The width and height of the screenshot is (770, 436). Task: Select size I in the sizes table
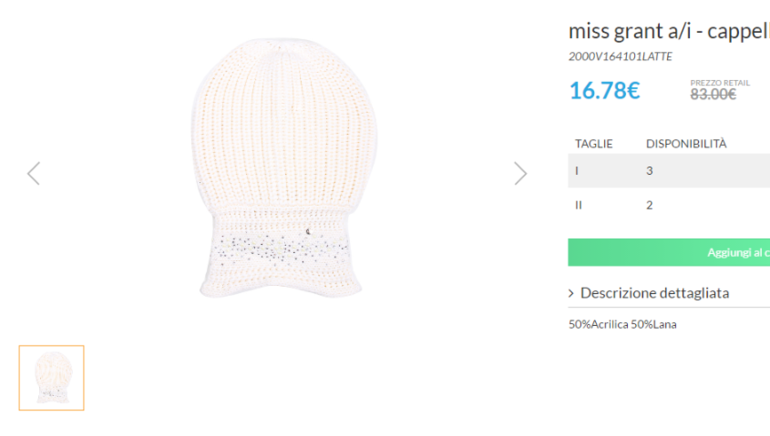click(x=577, y=171)
